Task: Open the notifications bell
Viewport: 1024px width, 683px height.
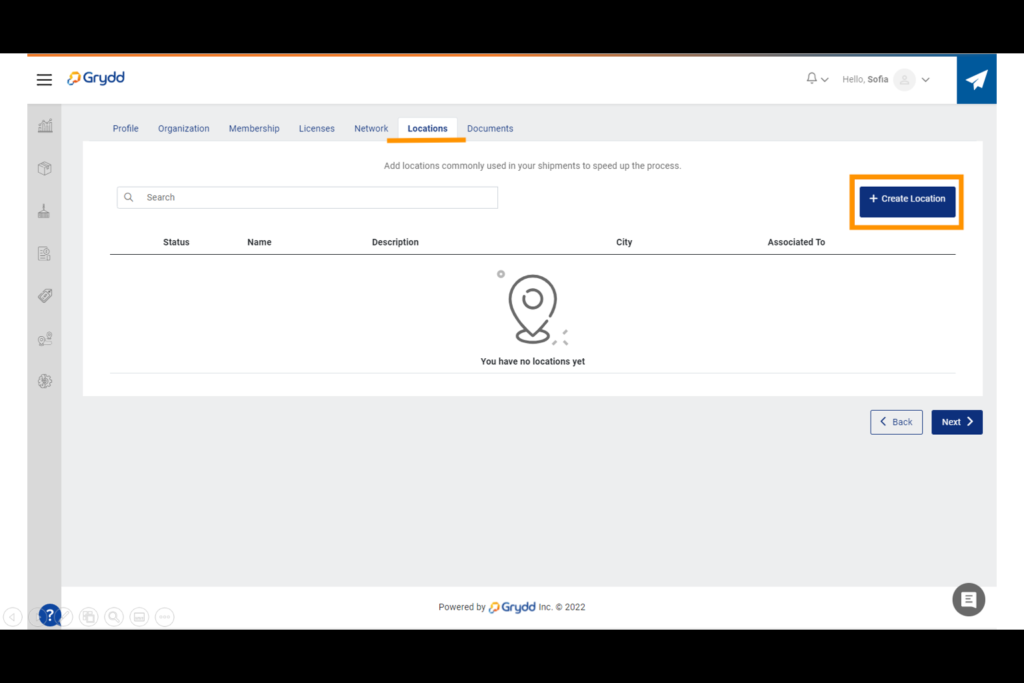Action: [811, 78]
